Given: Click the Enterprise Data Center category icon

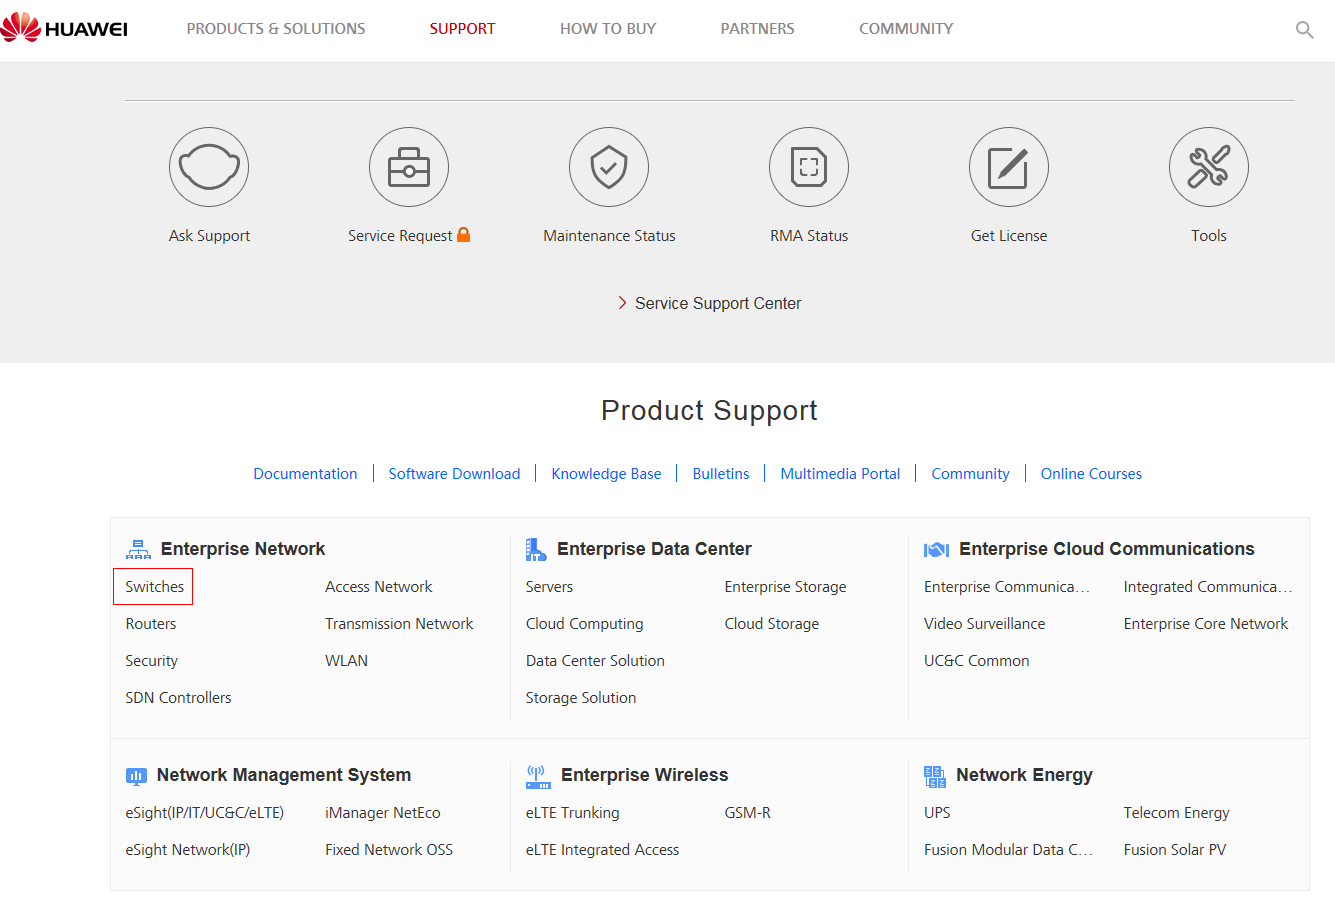Looking at the screenshot, I should coord(536,549).
